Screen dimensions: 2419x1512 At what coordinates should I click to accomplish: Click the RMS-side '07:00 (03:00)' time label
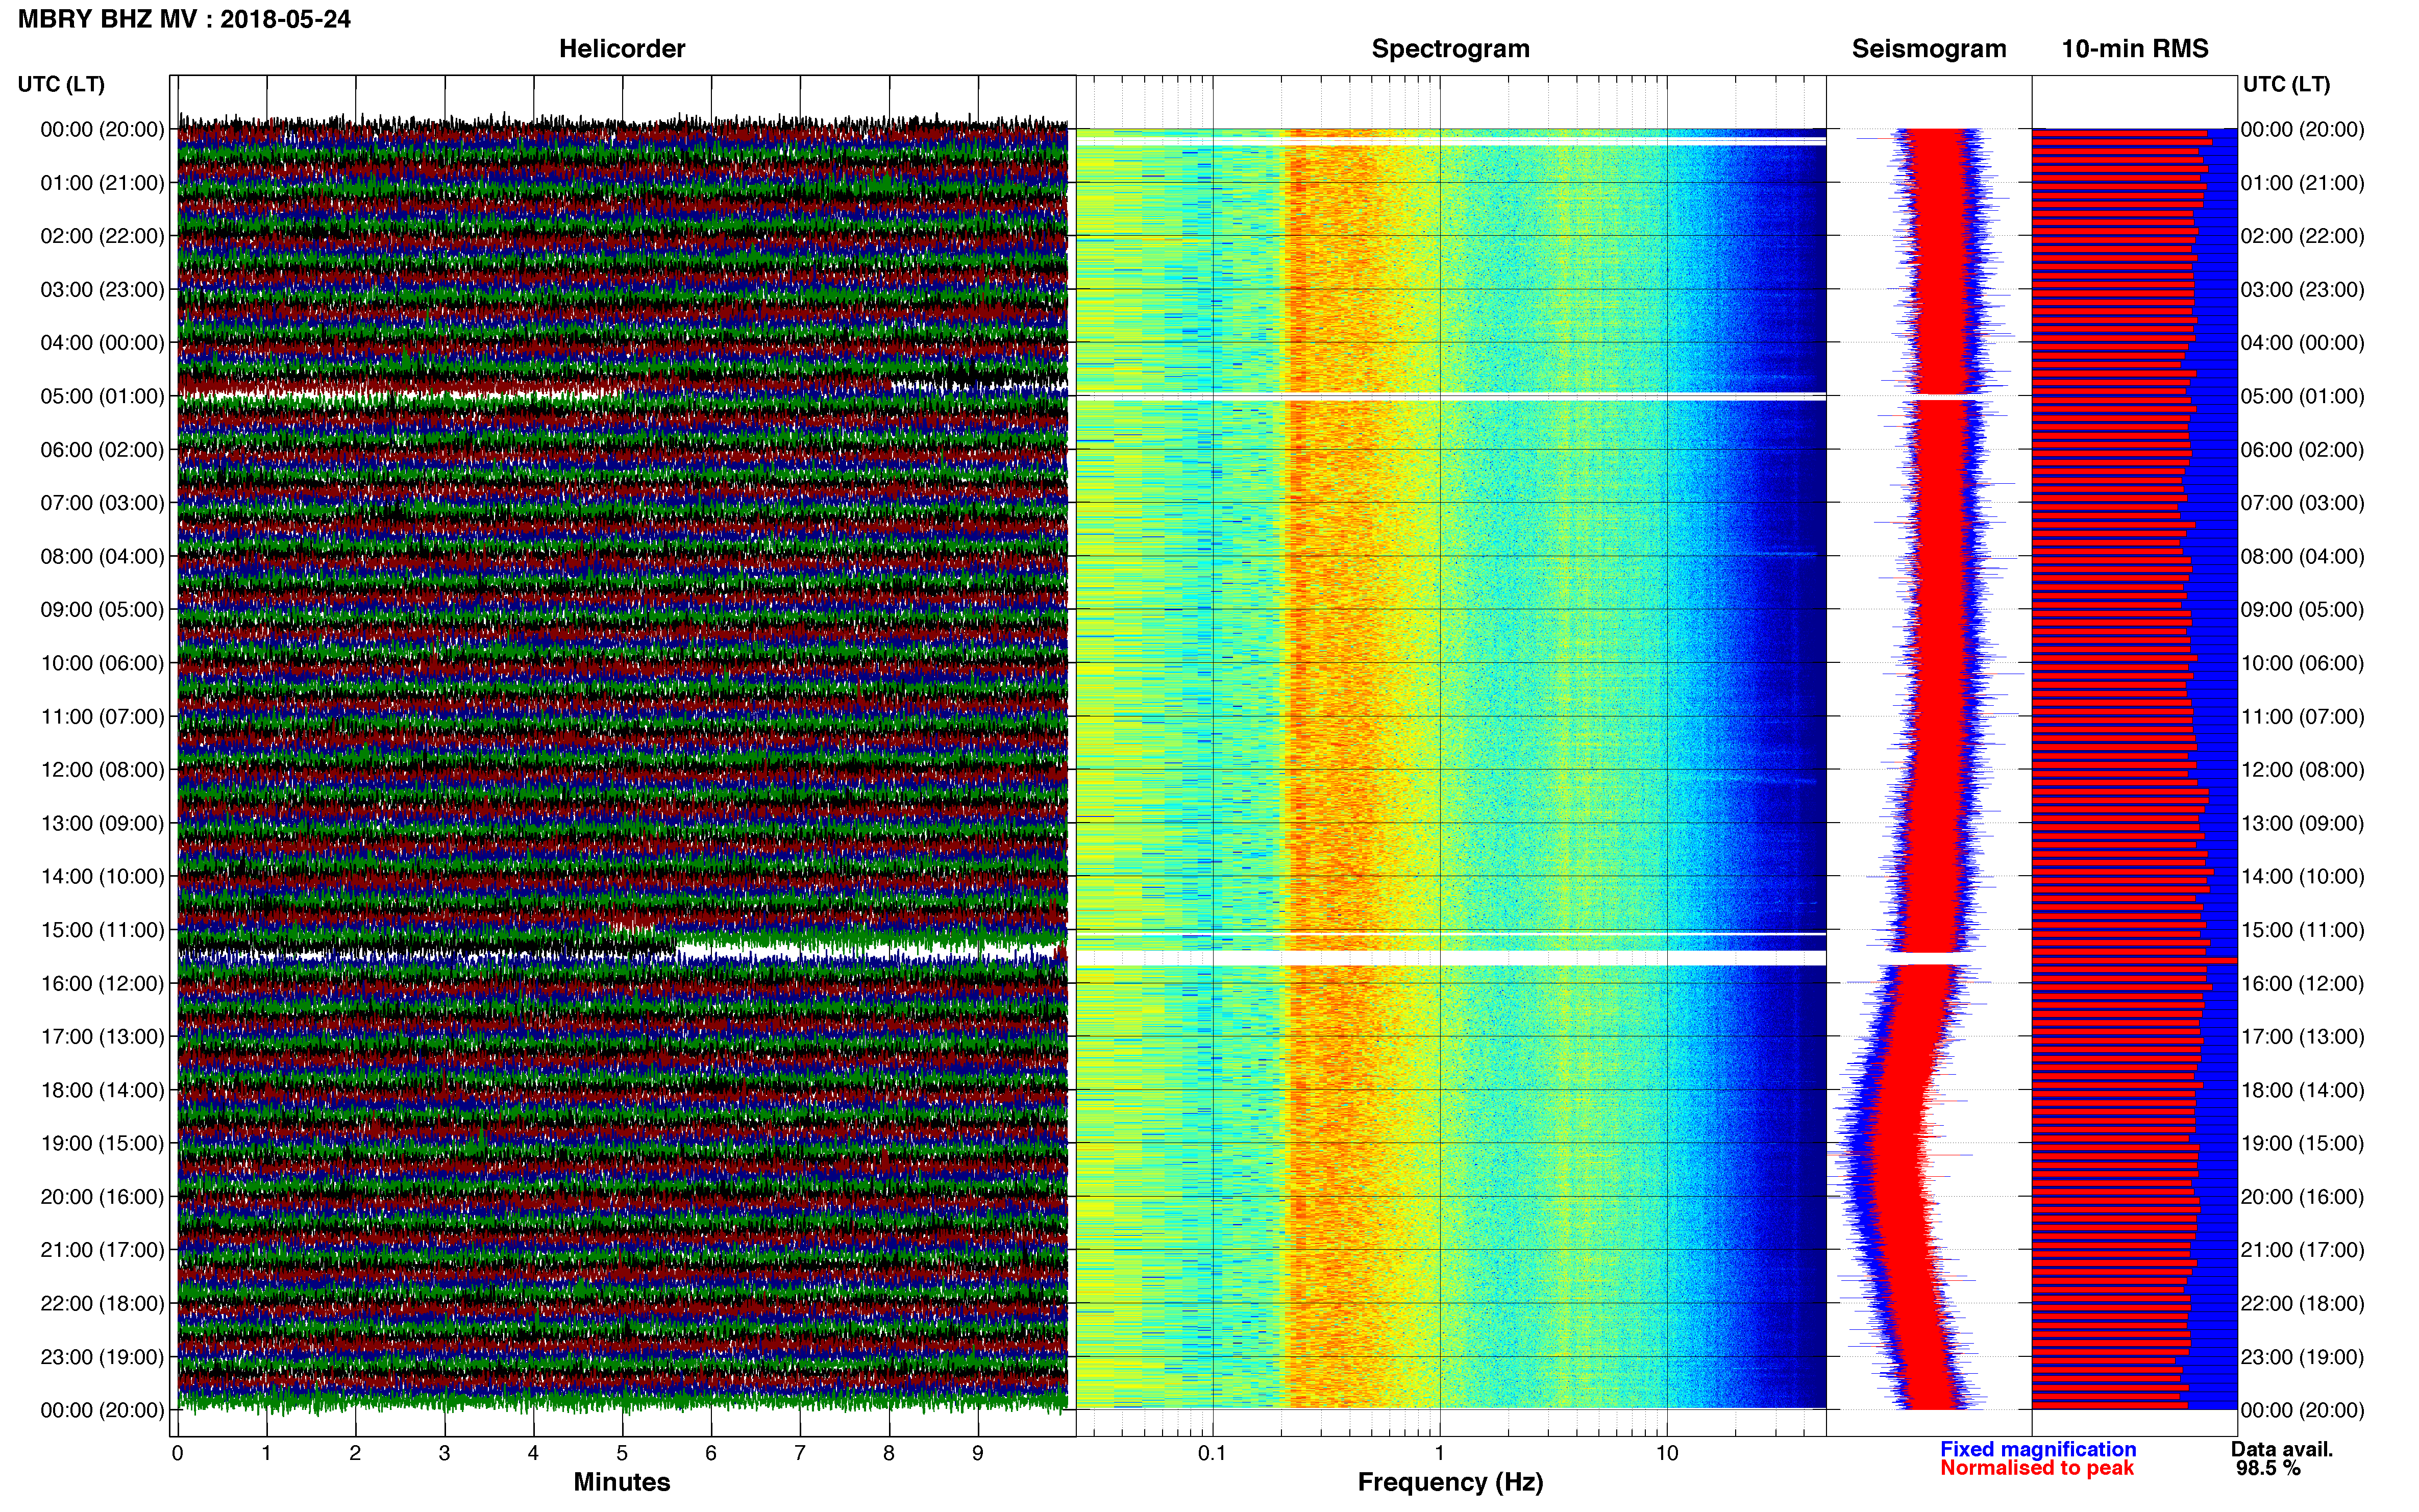tap(2302, 503)
